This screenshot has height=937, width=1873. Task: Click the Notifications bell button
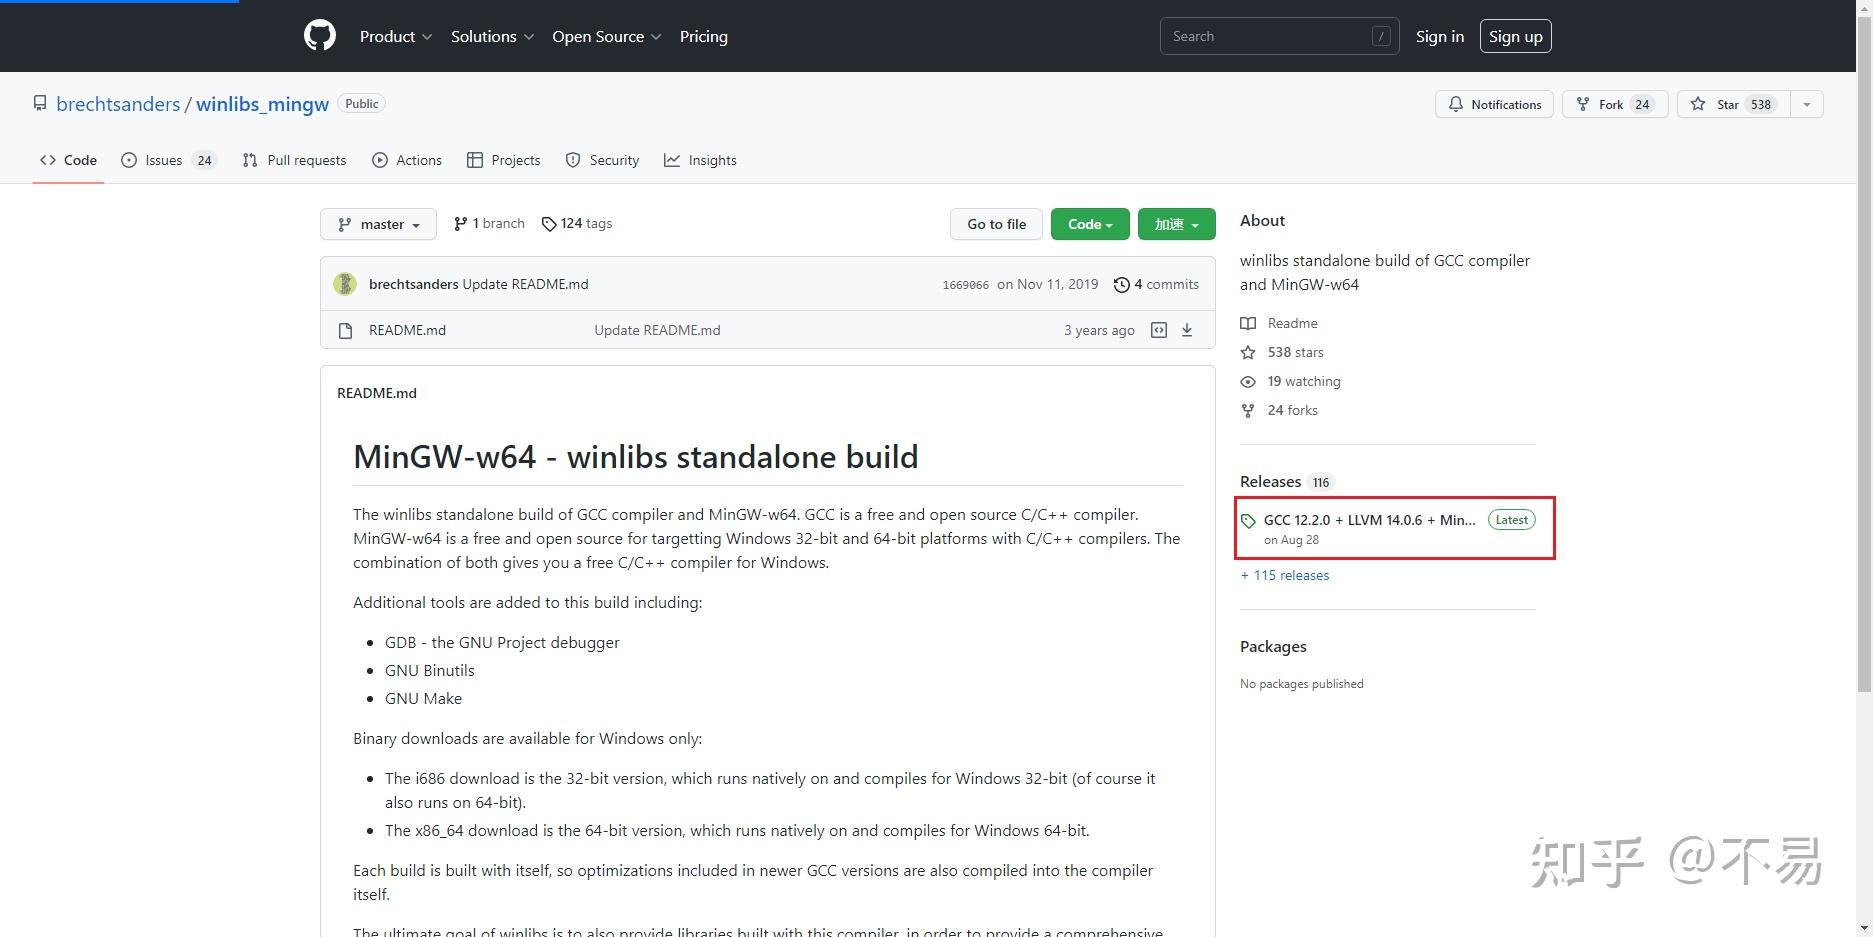click(x=1494, y=104)
